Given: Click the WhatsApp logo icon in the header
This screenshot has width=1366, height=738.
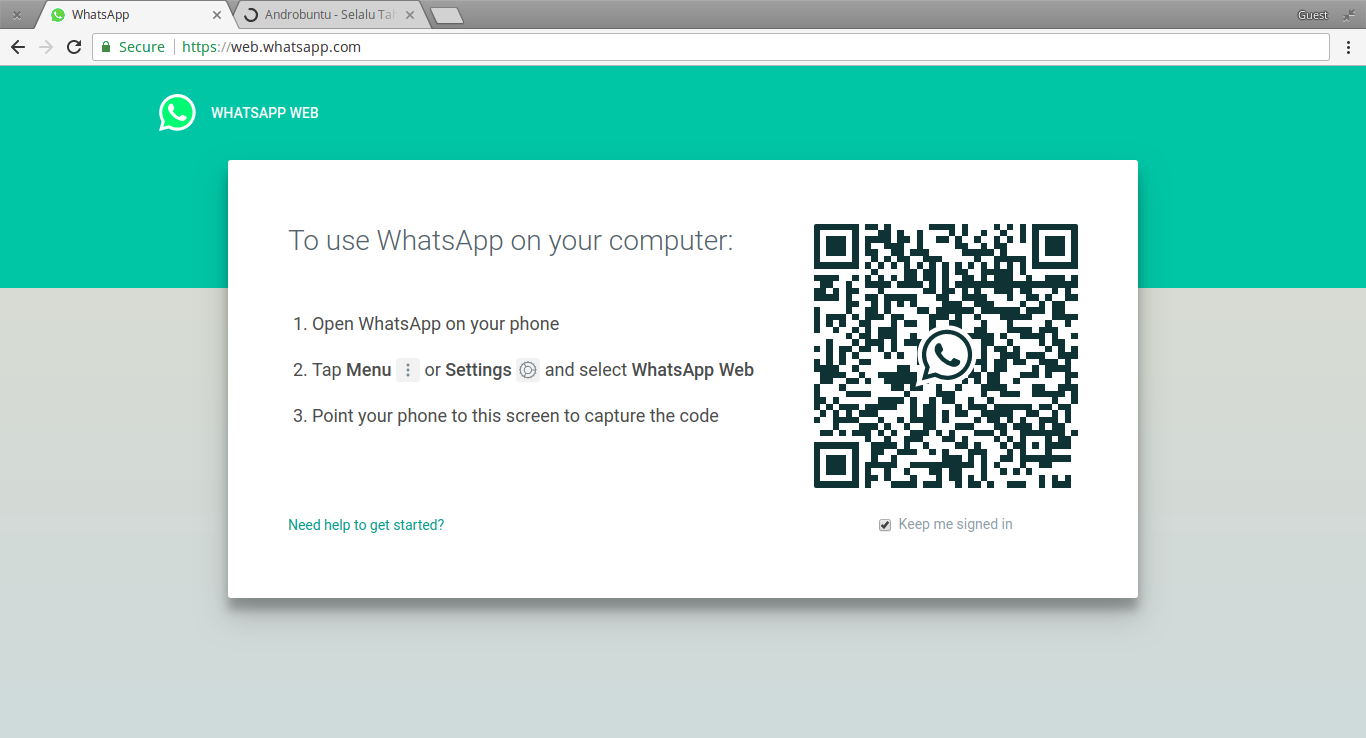Looking at the screenshot, I should (177, 112).
